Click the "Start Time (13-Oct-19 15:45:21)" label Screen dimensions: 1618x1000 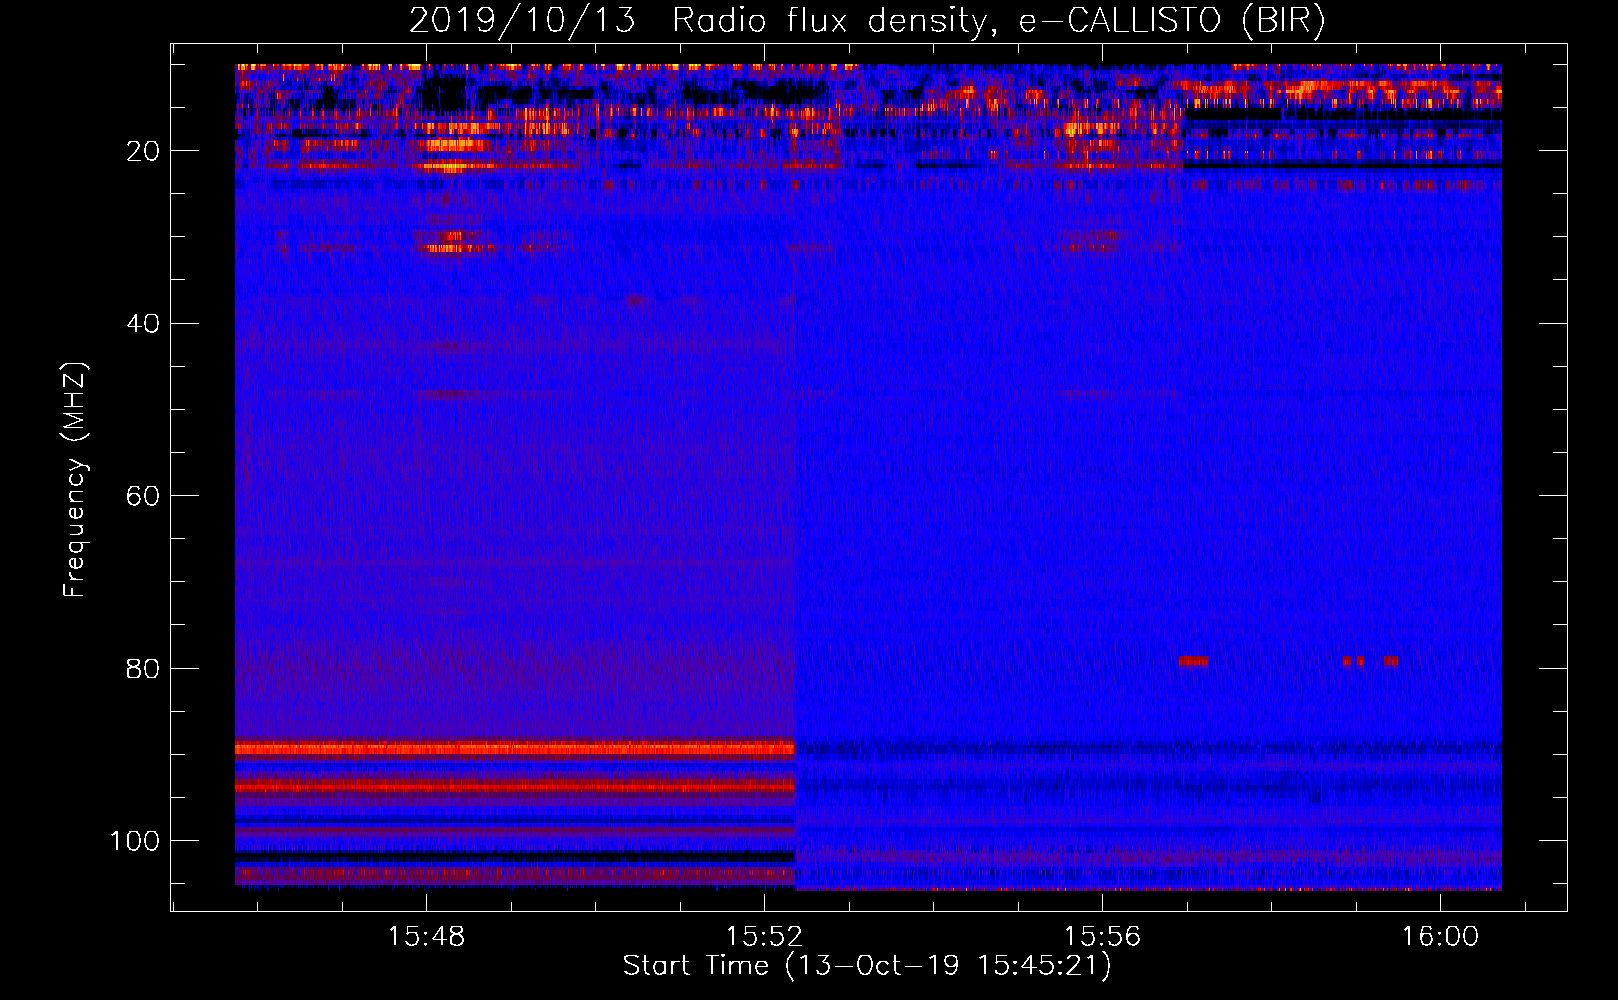[867, 966]
